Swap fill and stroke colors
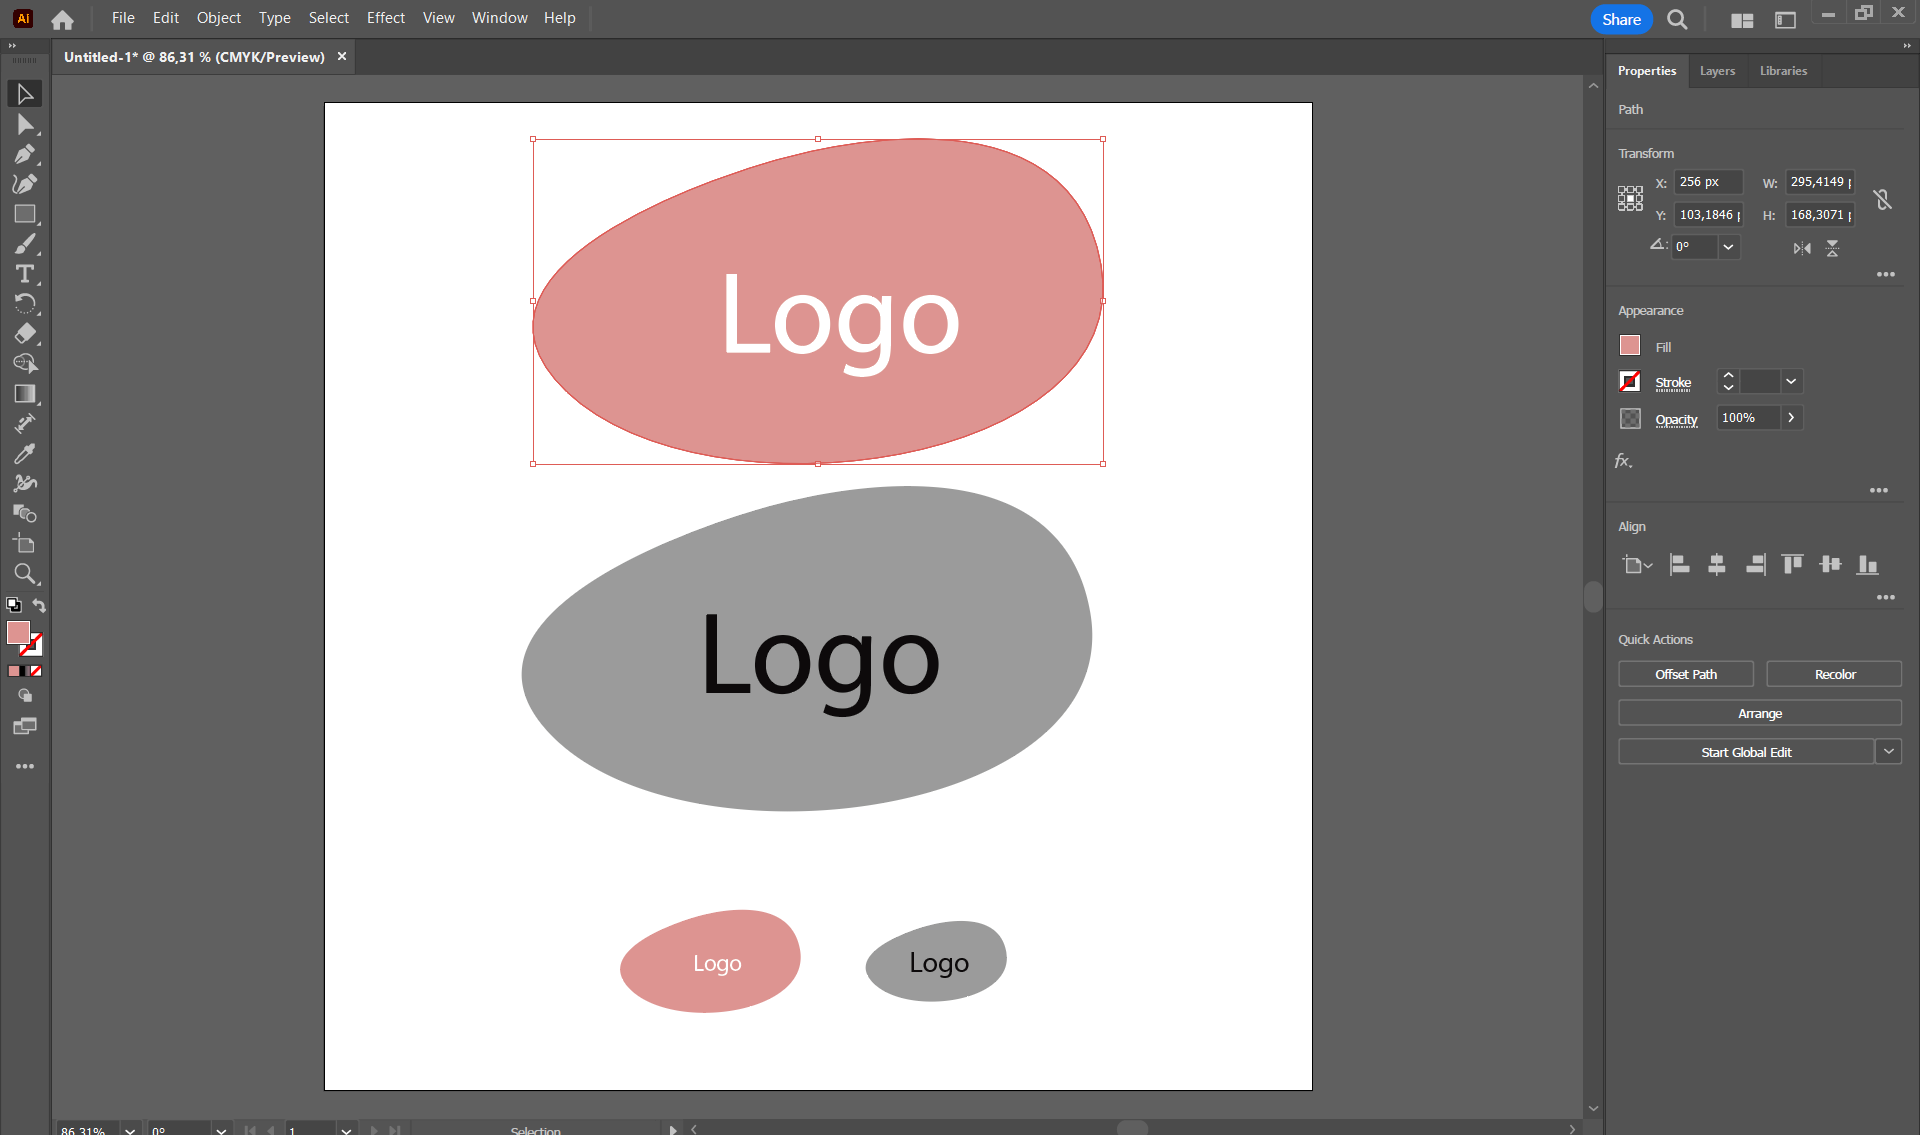The height and width of the screenshot is (1135, 1920). point(40,605)
